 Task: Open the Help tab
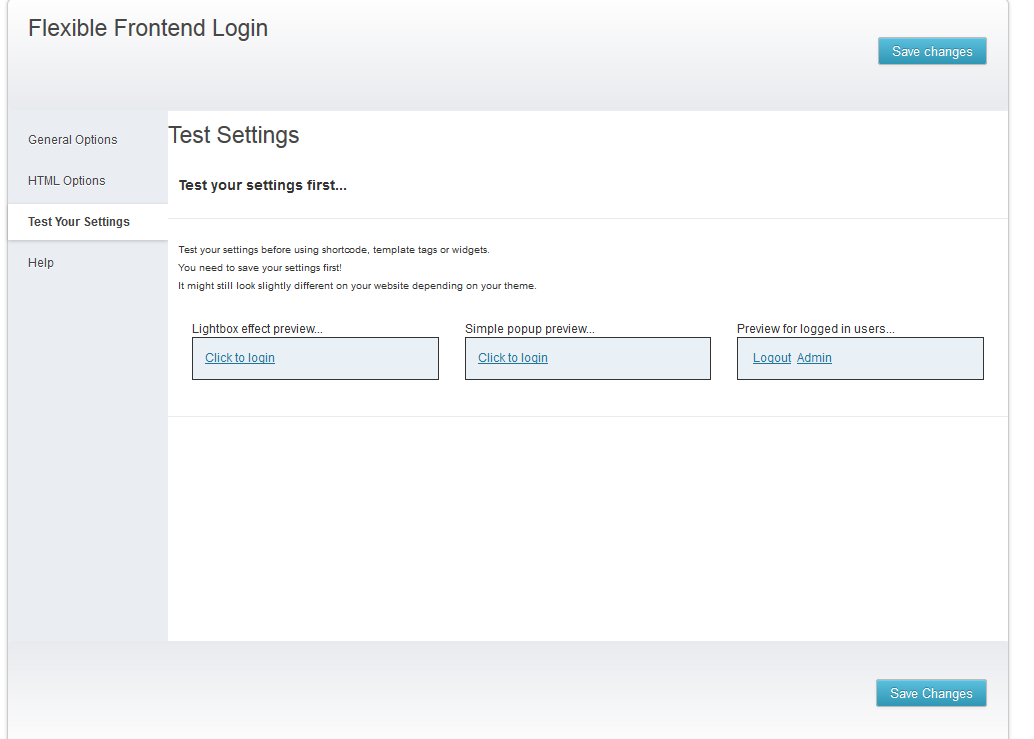[41, 262]
